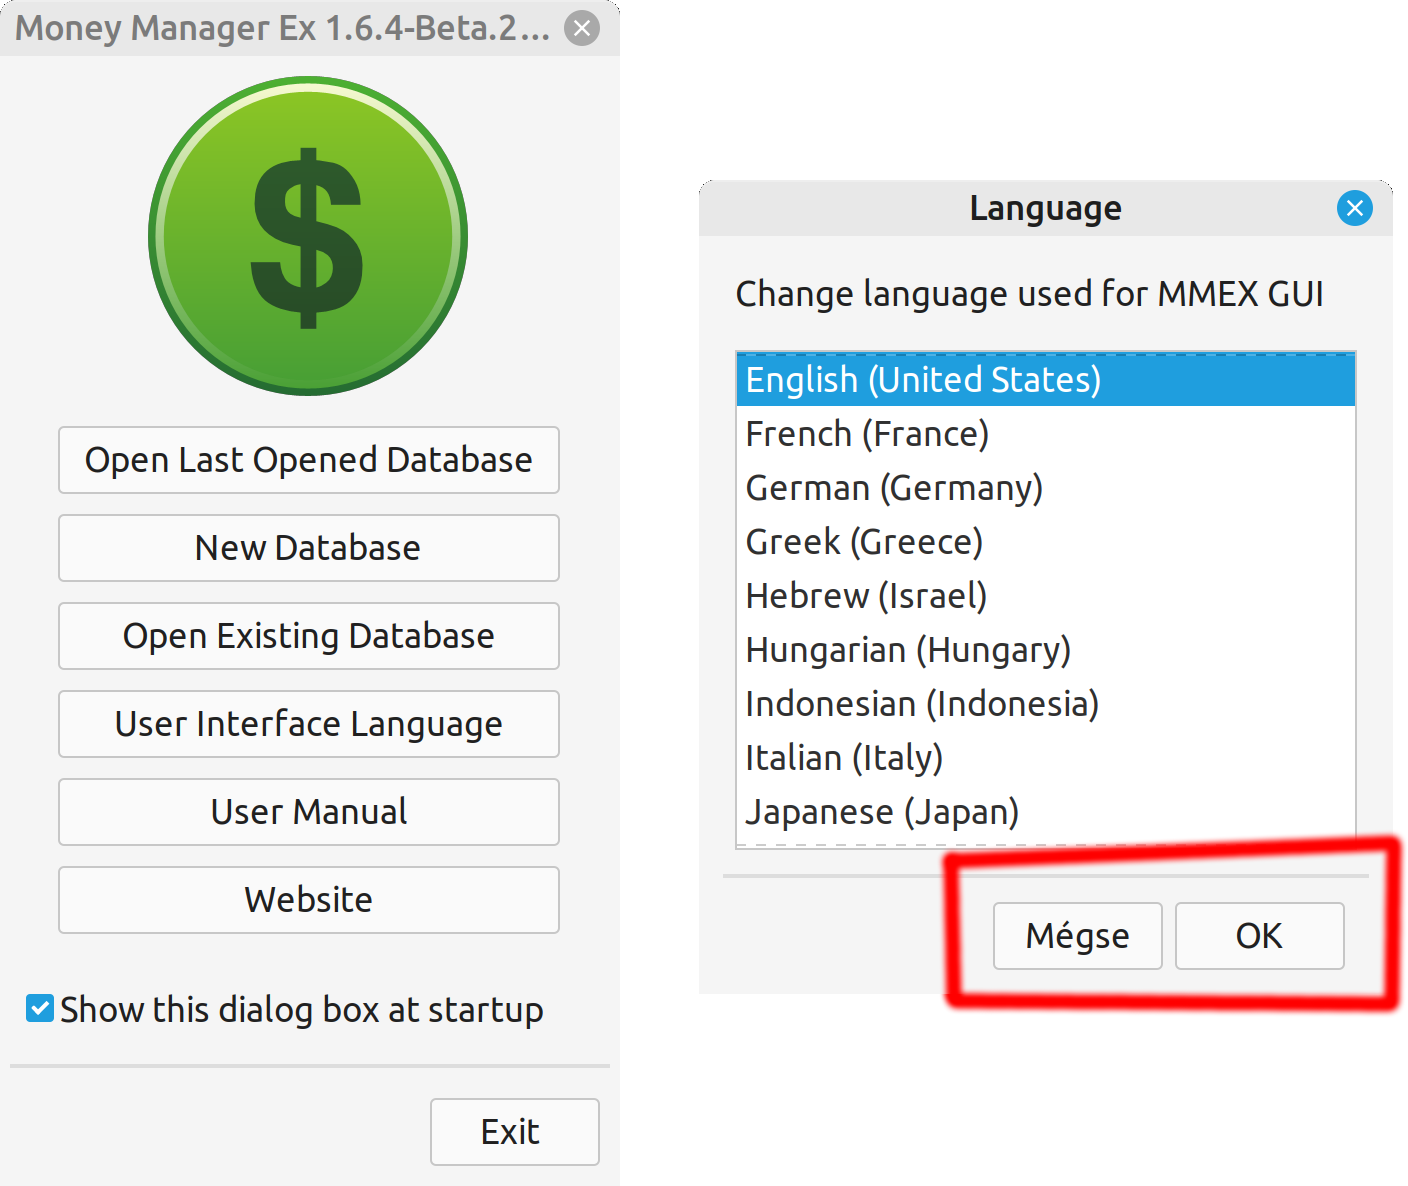Viewport: 1408px width, 1186px height.
Task: Keep English (United States) selected
Action: [x=922, y=379]
